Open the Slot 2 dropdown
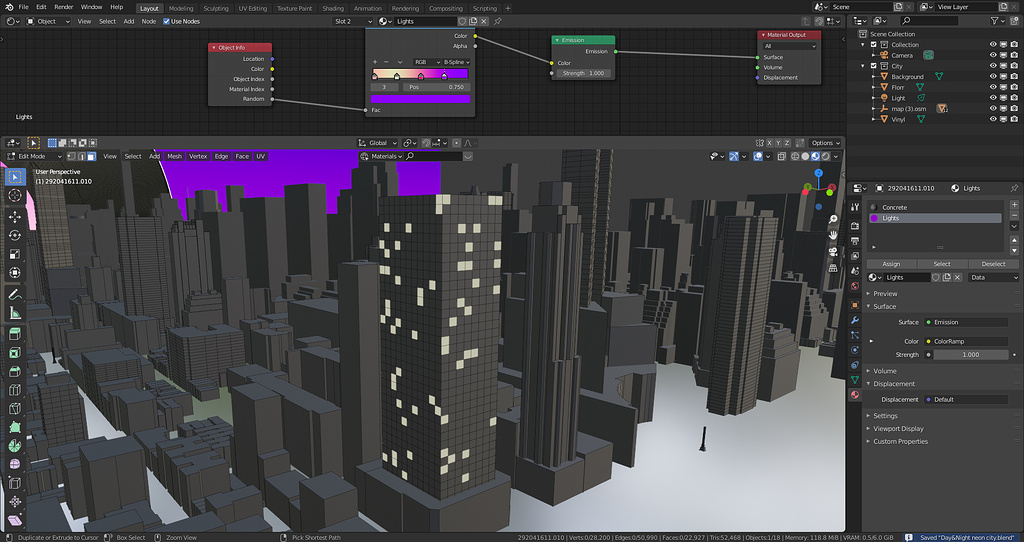Viewport: 1024px width, 542px height. click(353, 21)
